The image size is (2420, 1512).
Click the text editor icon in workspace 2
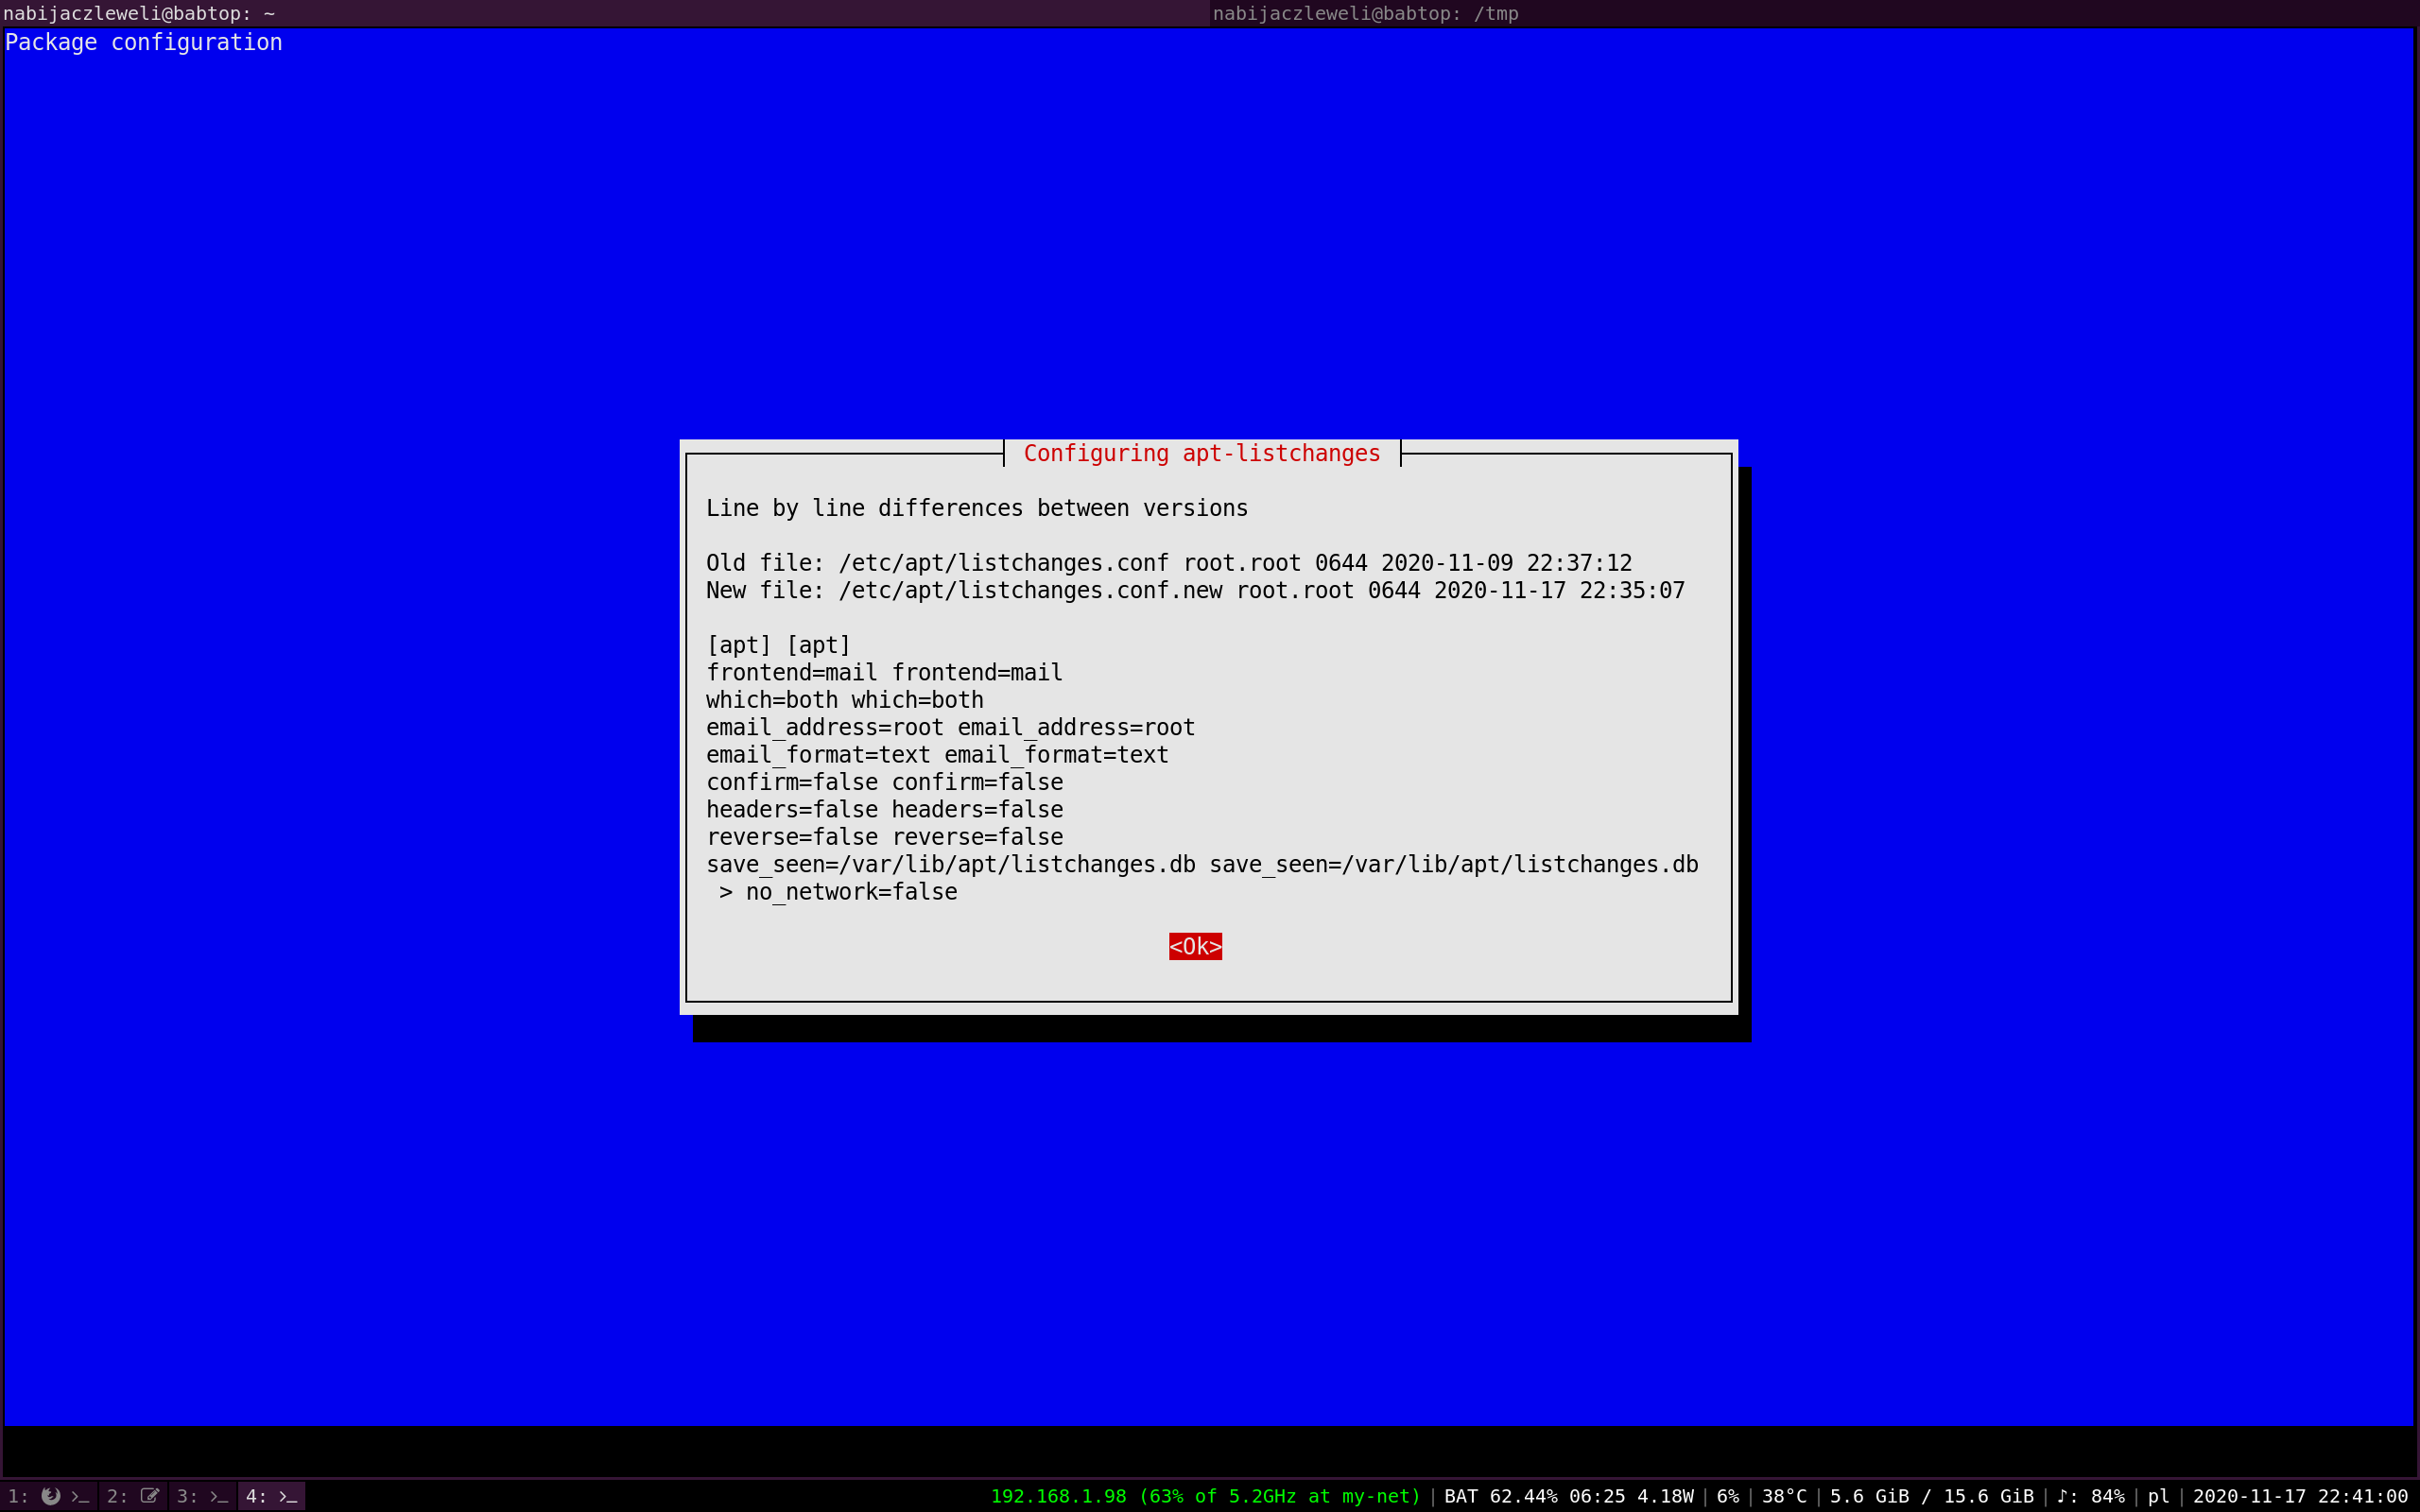click(x=149, y=1496)
